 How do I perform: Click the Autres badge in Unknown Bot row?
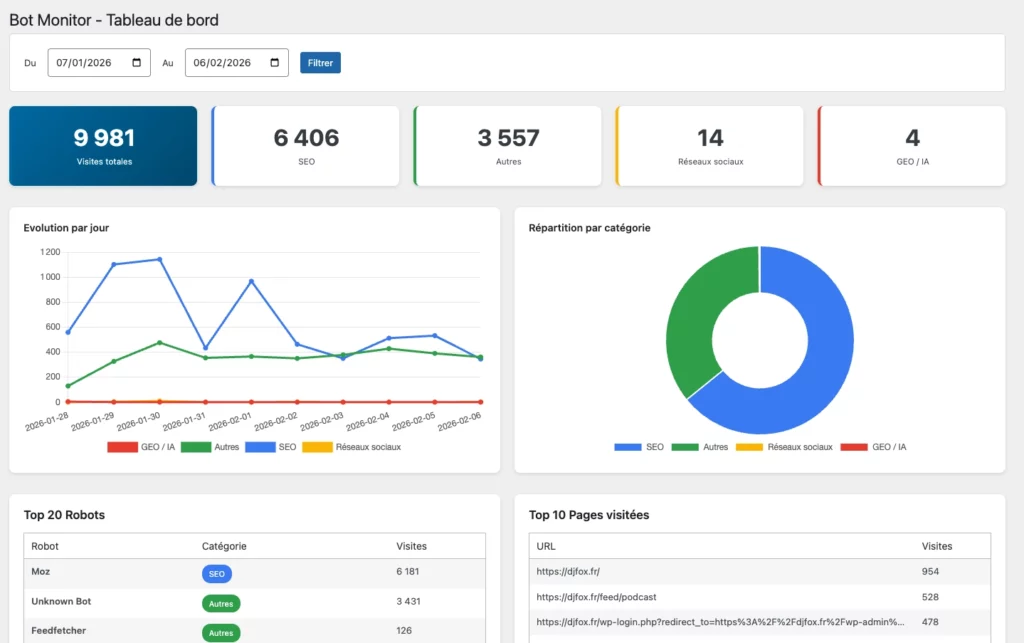point(221,604)
